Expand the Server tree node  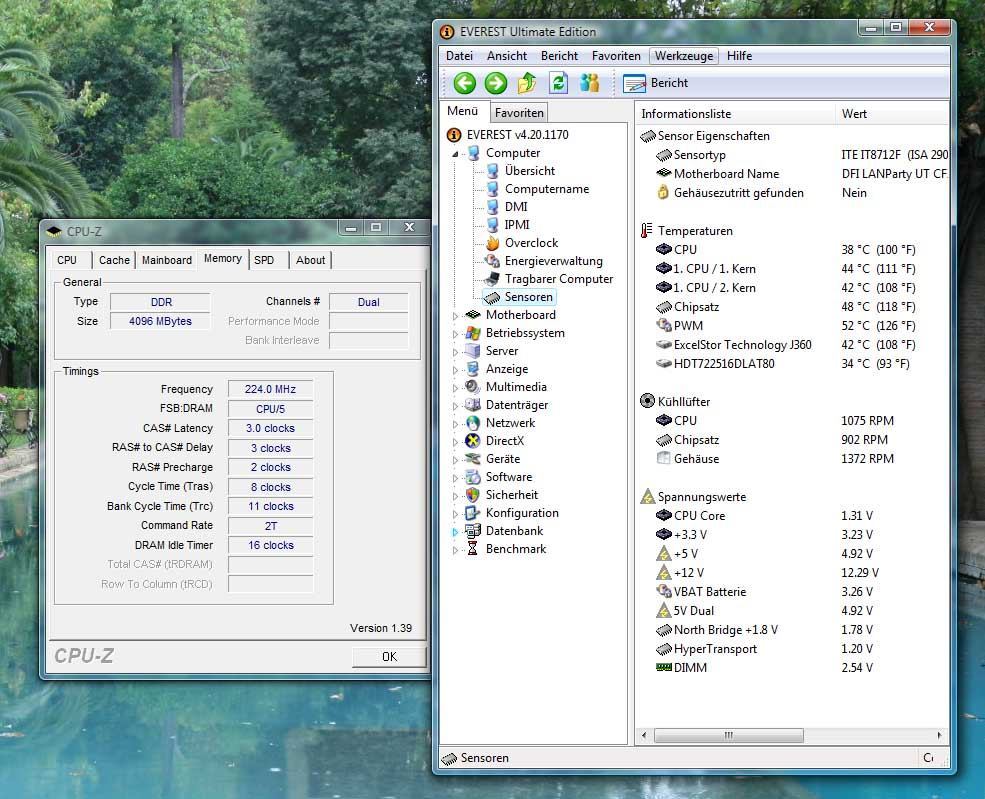click(x=455, y=352)
